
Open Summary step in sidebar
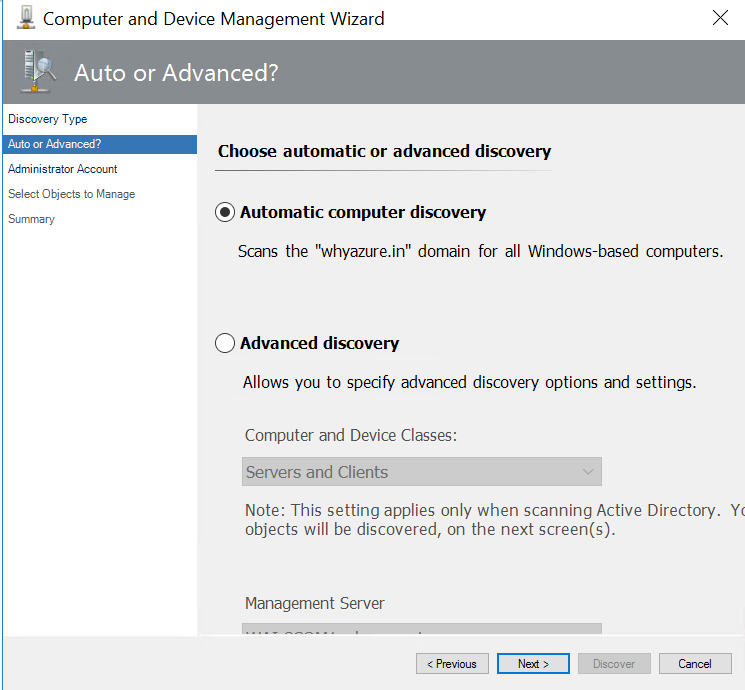[x=31, y=219]
